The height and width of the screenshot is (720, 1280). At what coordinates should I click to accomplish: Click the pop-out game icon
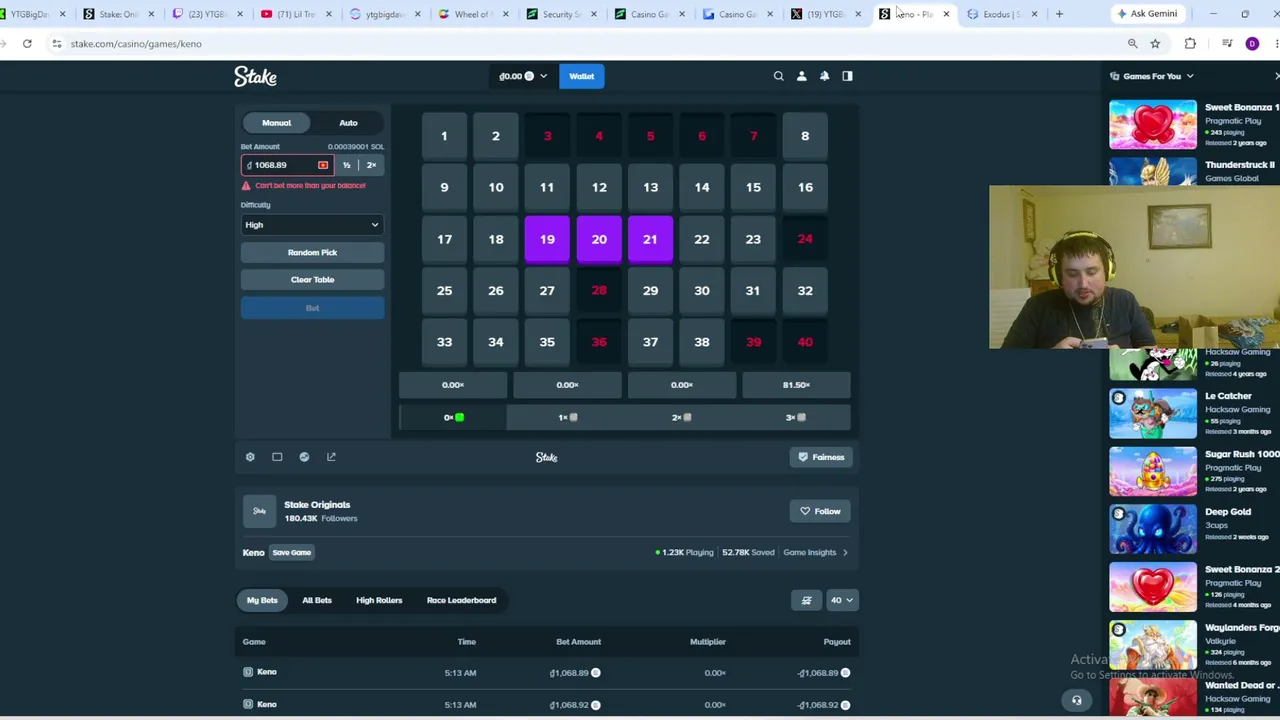point(331,457)
